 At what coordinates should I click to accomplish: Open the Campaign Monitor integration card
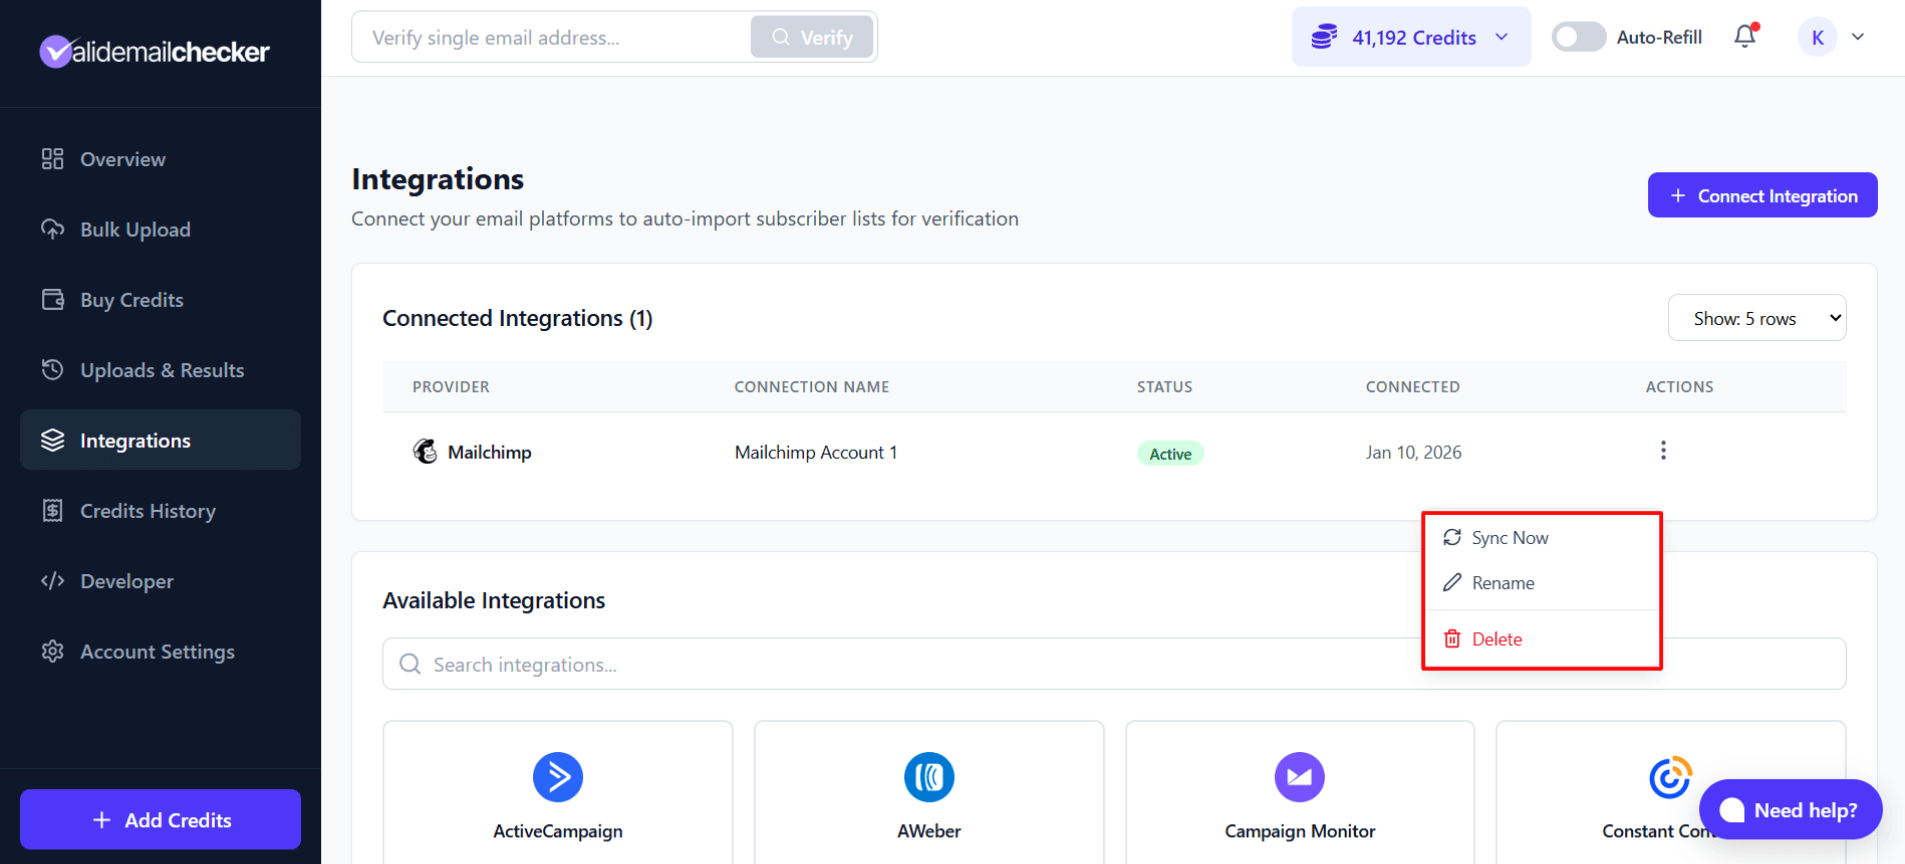[x=1300, y=792]
